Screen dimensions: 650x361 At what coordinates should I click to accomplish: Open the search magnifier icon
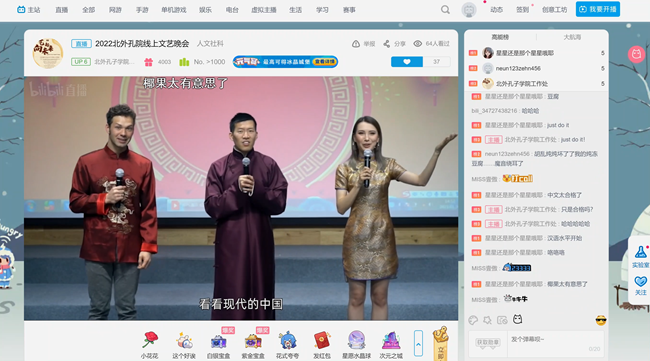point(445,10)
